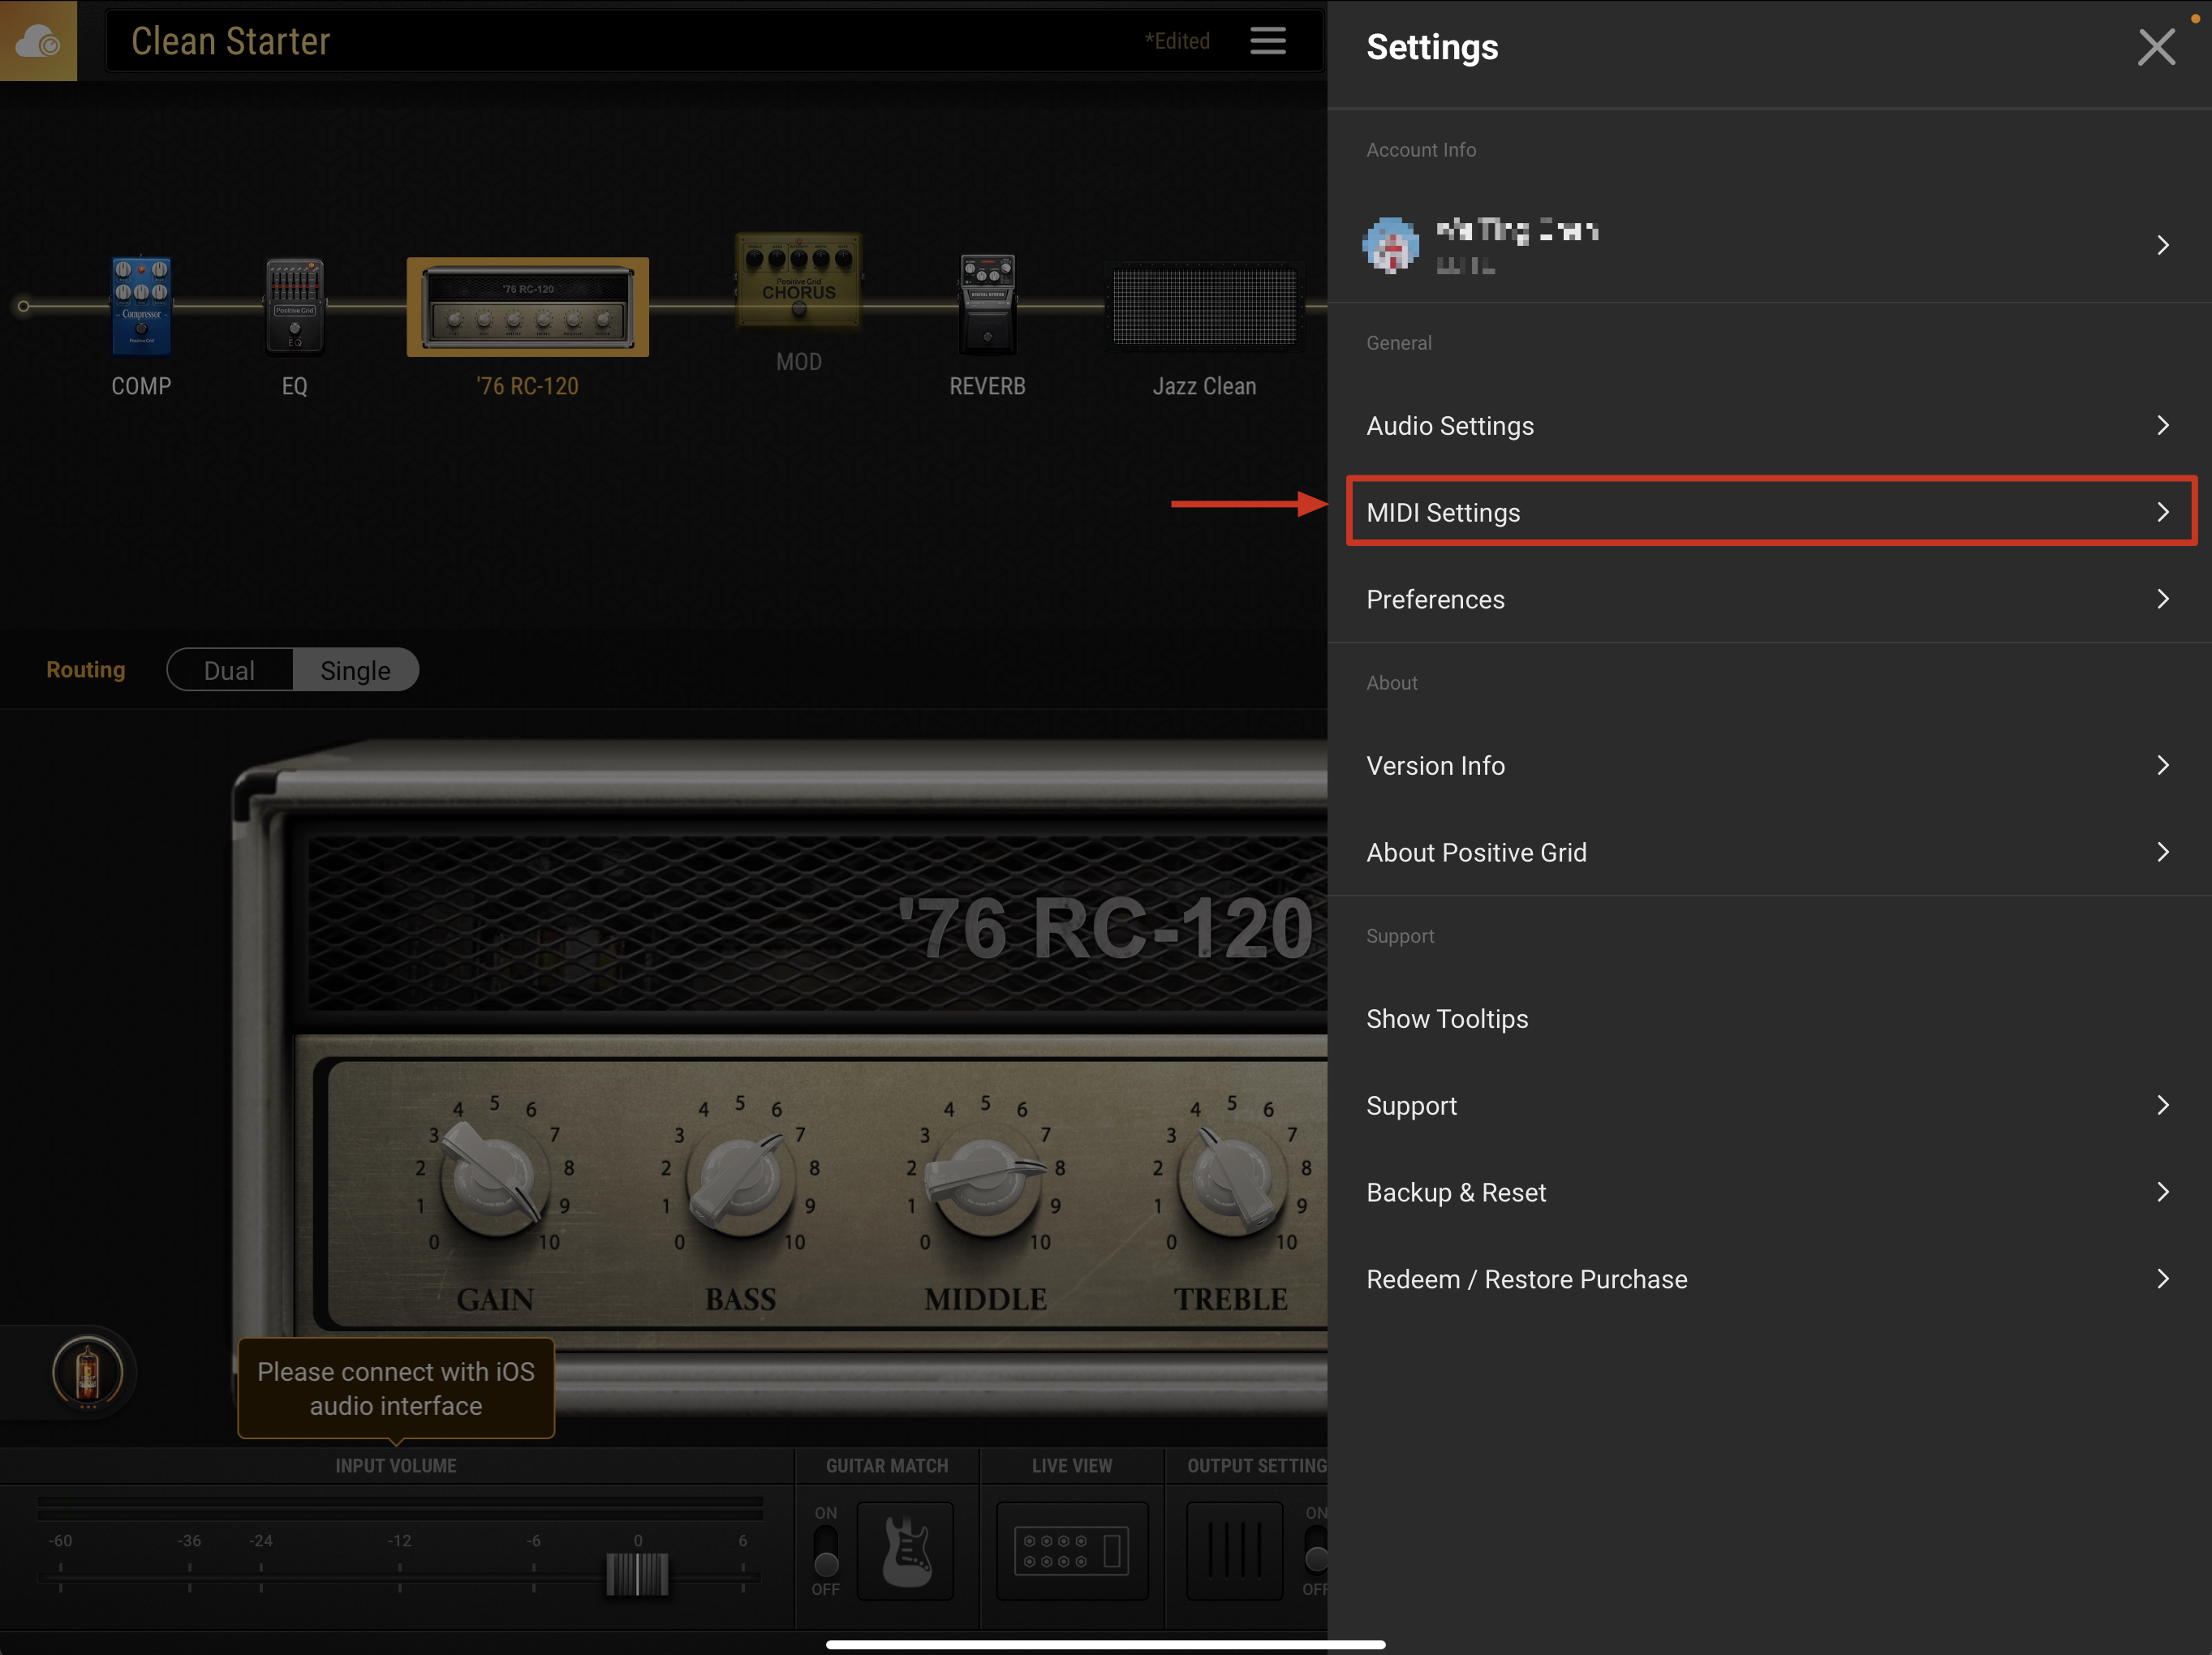Screen dimensions: 2212x1655
Task: Click the TREBLE knob on amp
Action: click(1232, 1178)
